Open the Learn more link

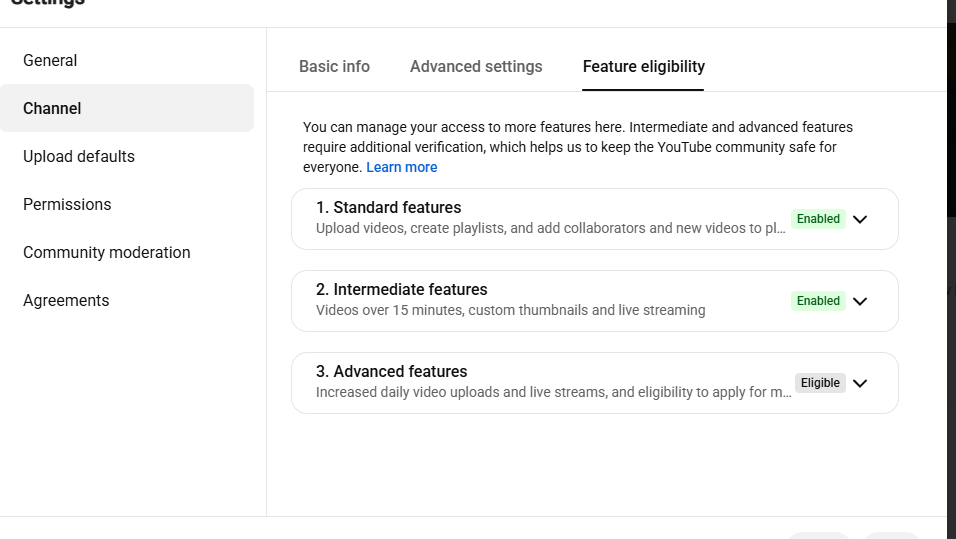(402, 167)
